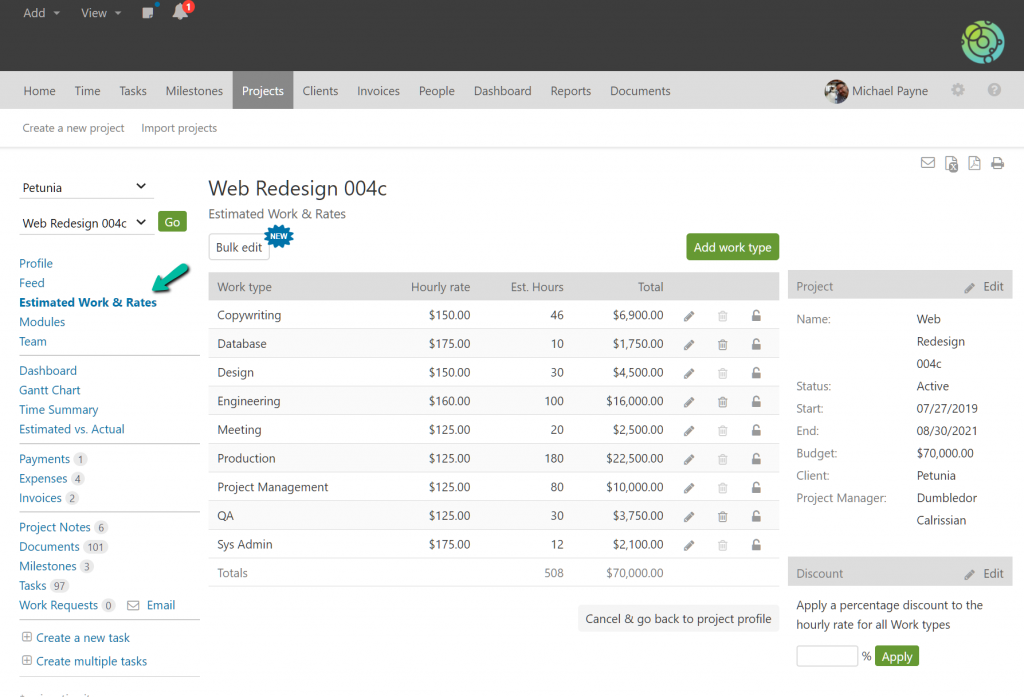Open the notifications bell icon
The width and height of the screenshot is (1024, 697).
click(x=180, y=13)
